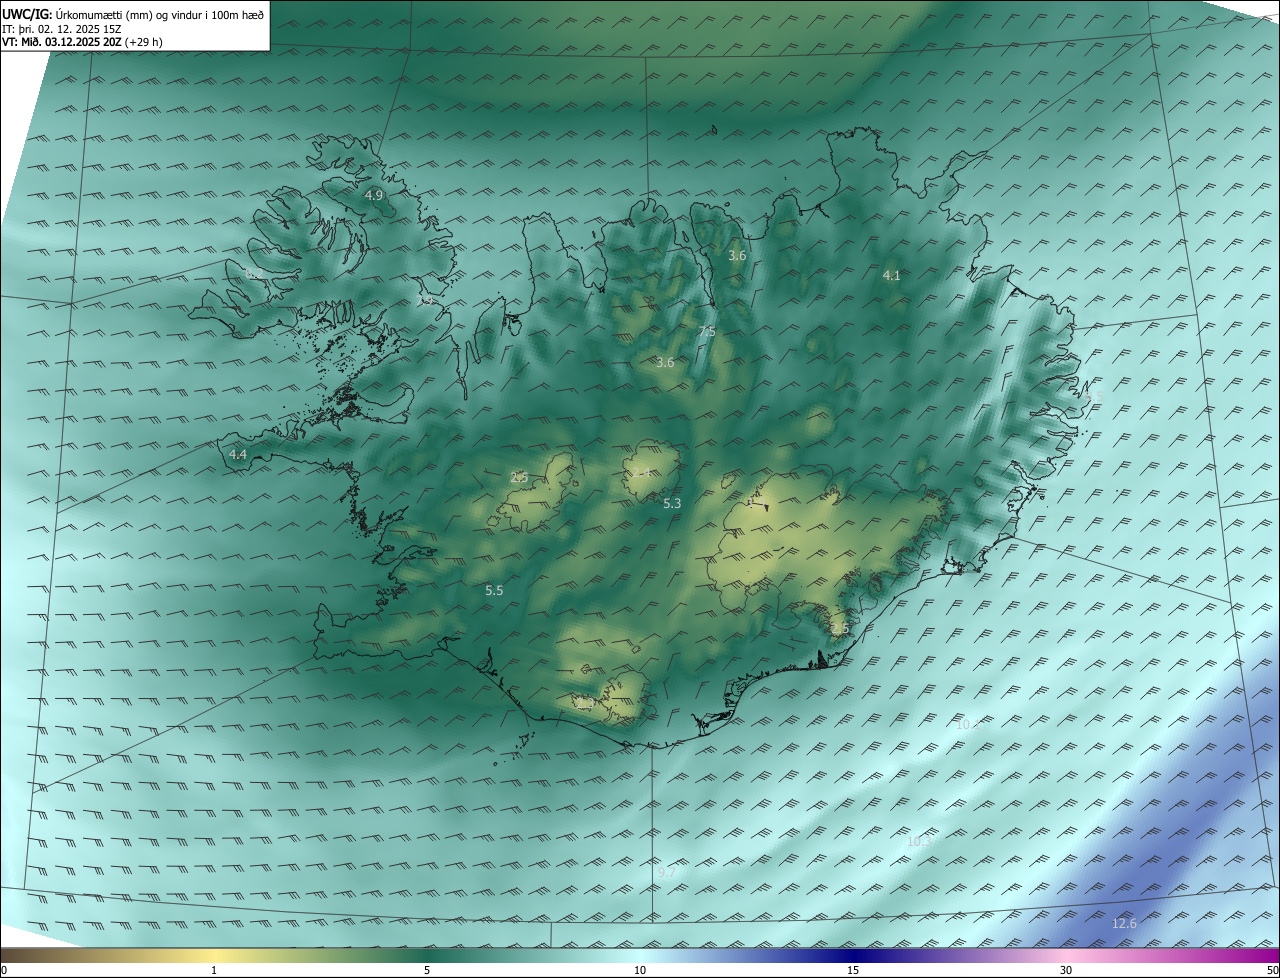Image resolution: width=1280 pixels, height=978 pixels.
Task: Click the 5.5 value label on the map
Action: pos(494,591)
